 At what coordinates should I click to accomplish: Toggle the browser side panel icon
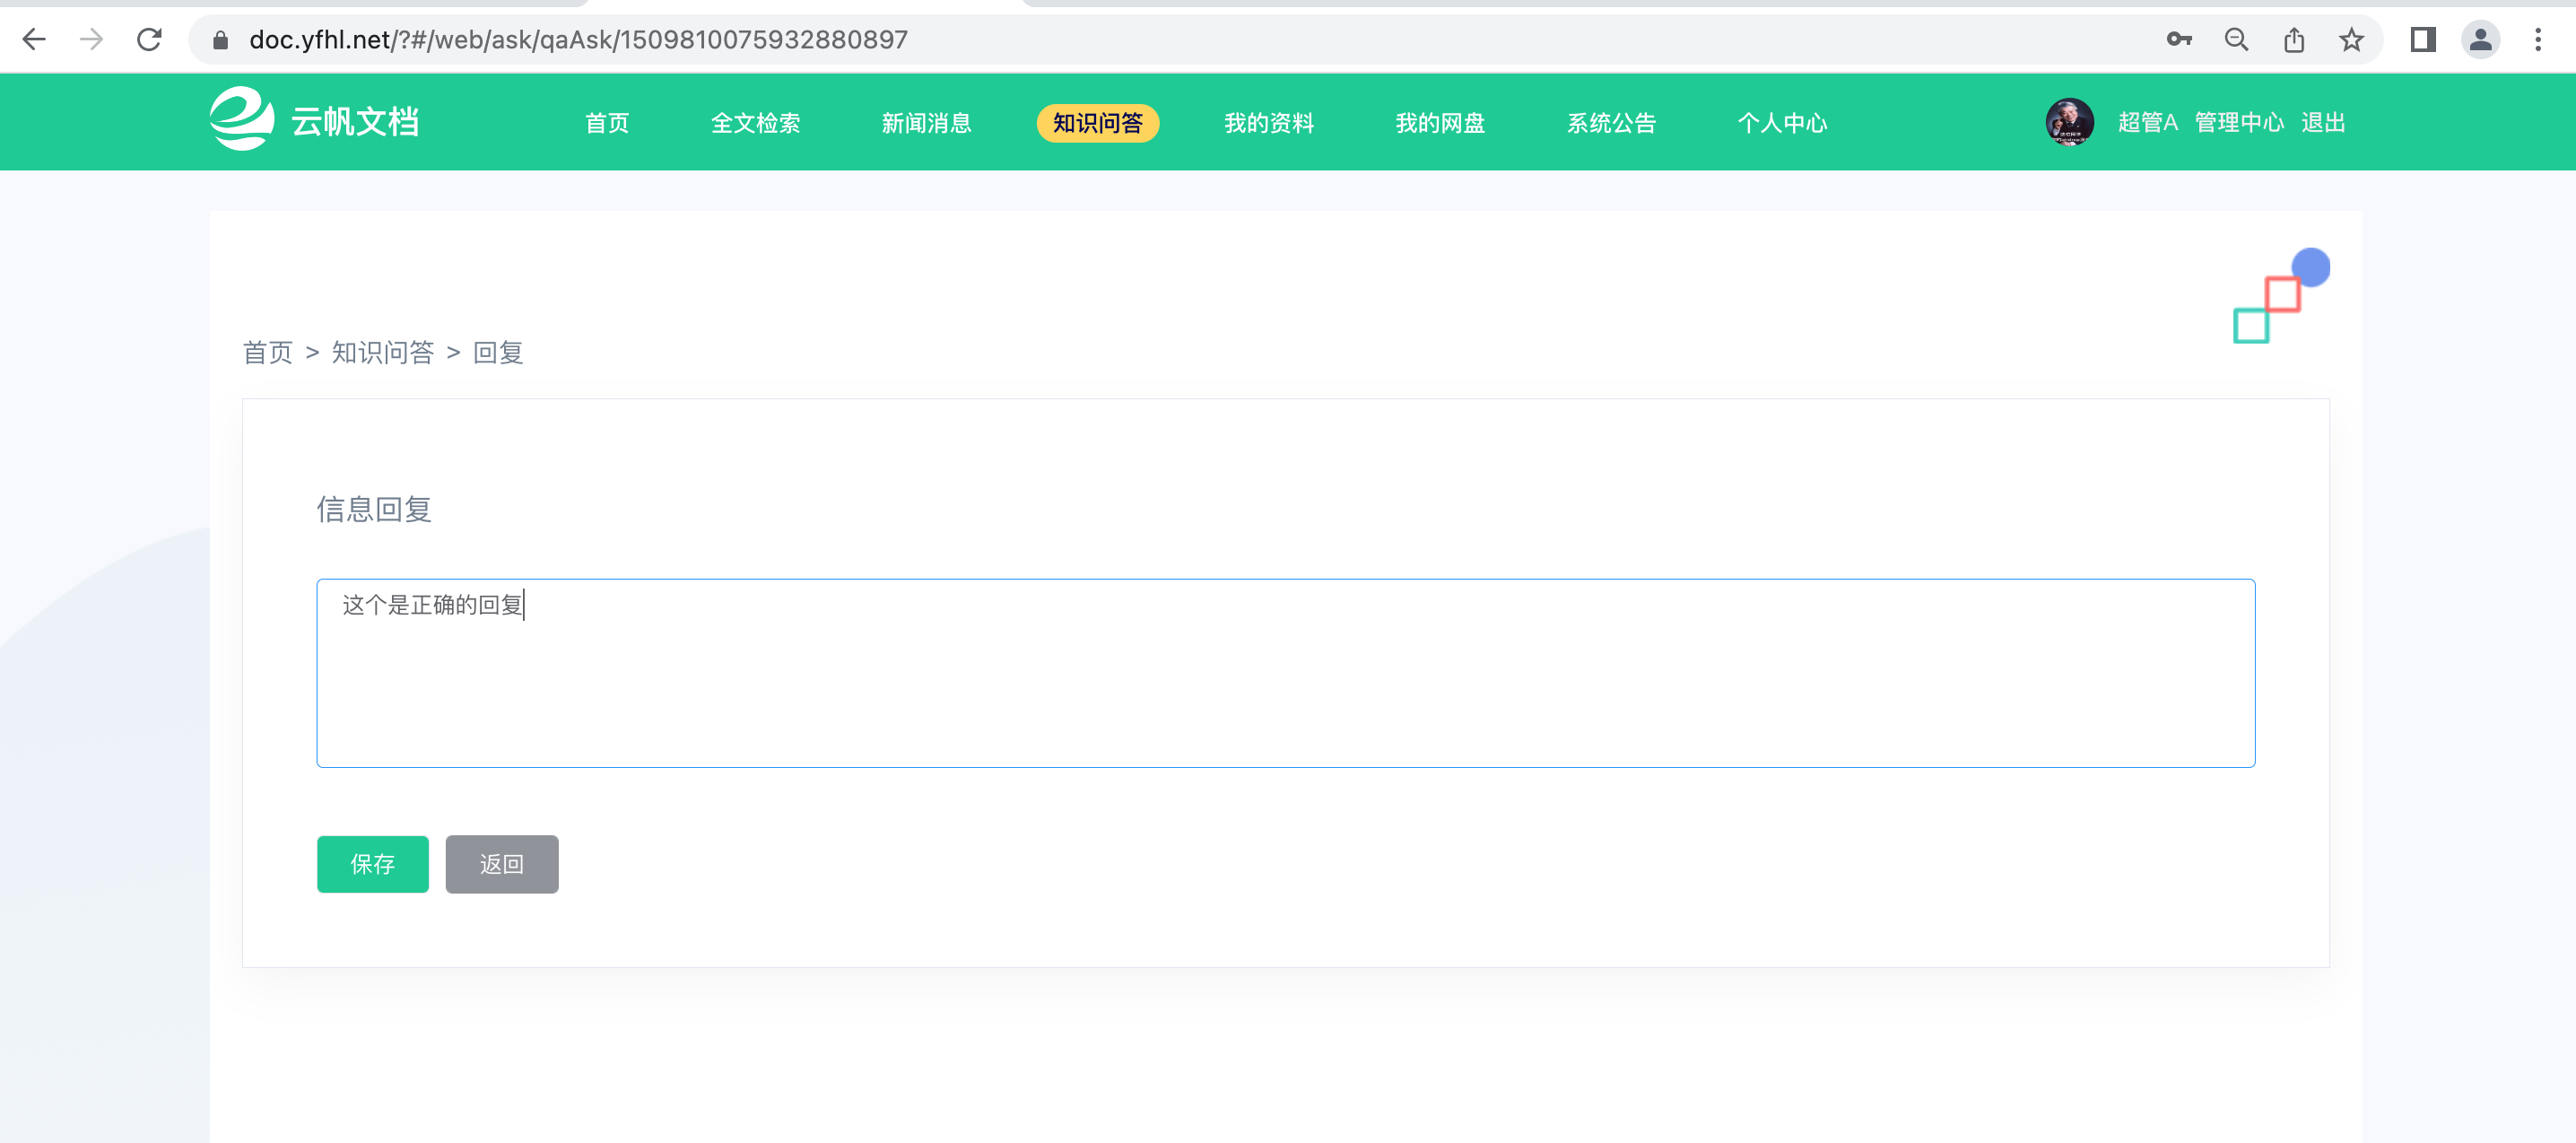point(2422,40)
